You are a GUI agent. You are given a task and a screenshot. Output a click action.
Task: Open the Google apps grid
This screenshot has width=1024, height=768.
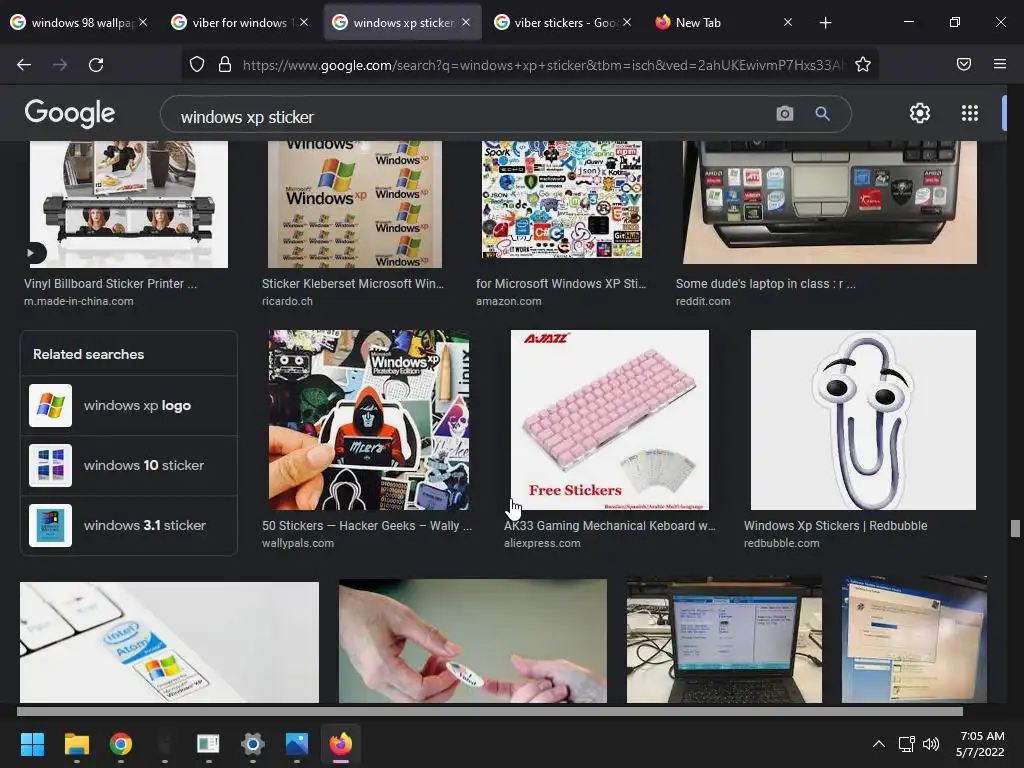(970, 113)
